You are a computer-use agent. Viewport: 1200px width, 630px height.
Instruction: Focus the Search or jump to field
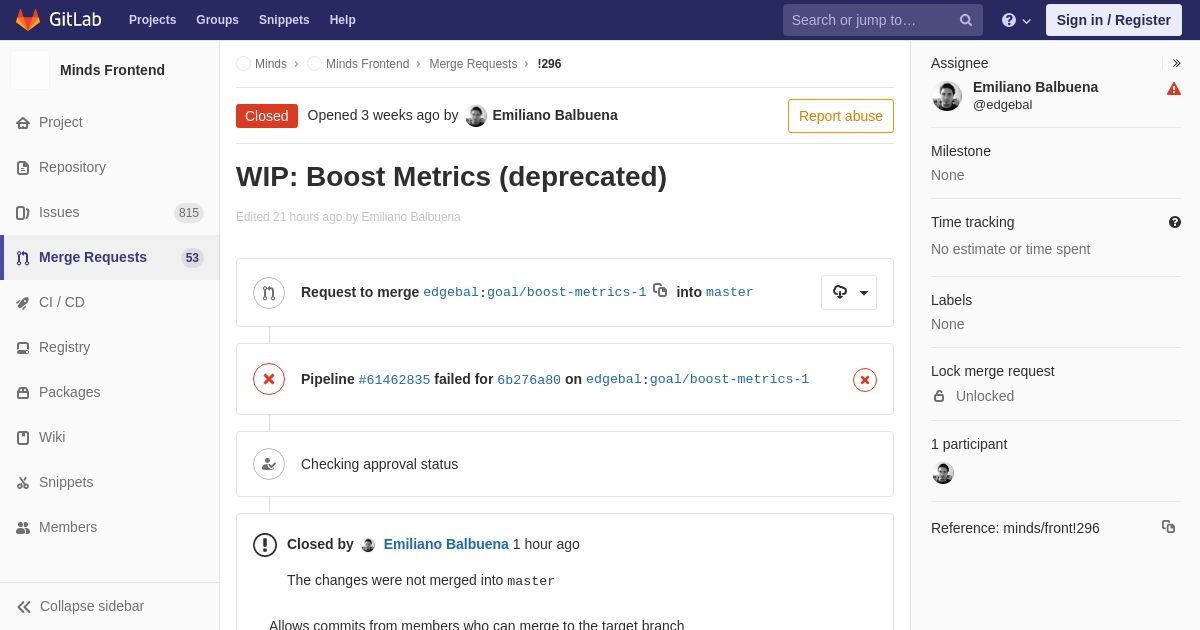coord(882,20)
